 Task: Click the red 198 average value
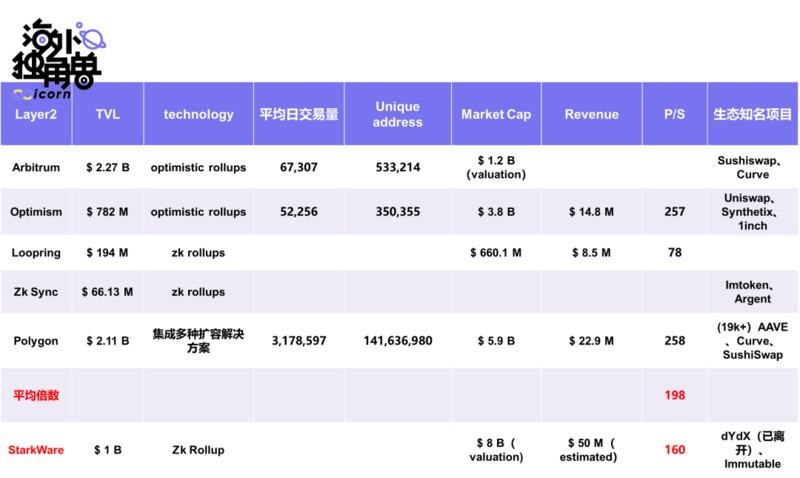pos(674,395)
